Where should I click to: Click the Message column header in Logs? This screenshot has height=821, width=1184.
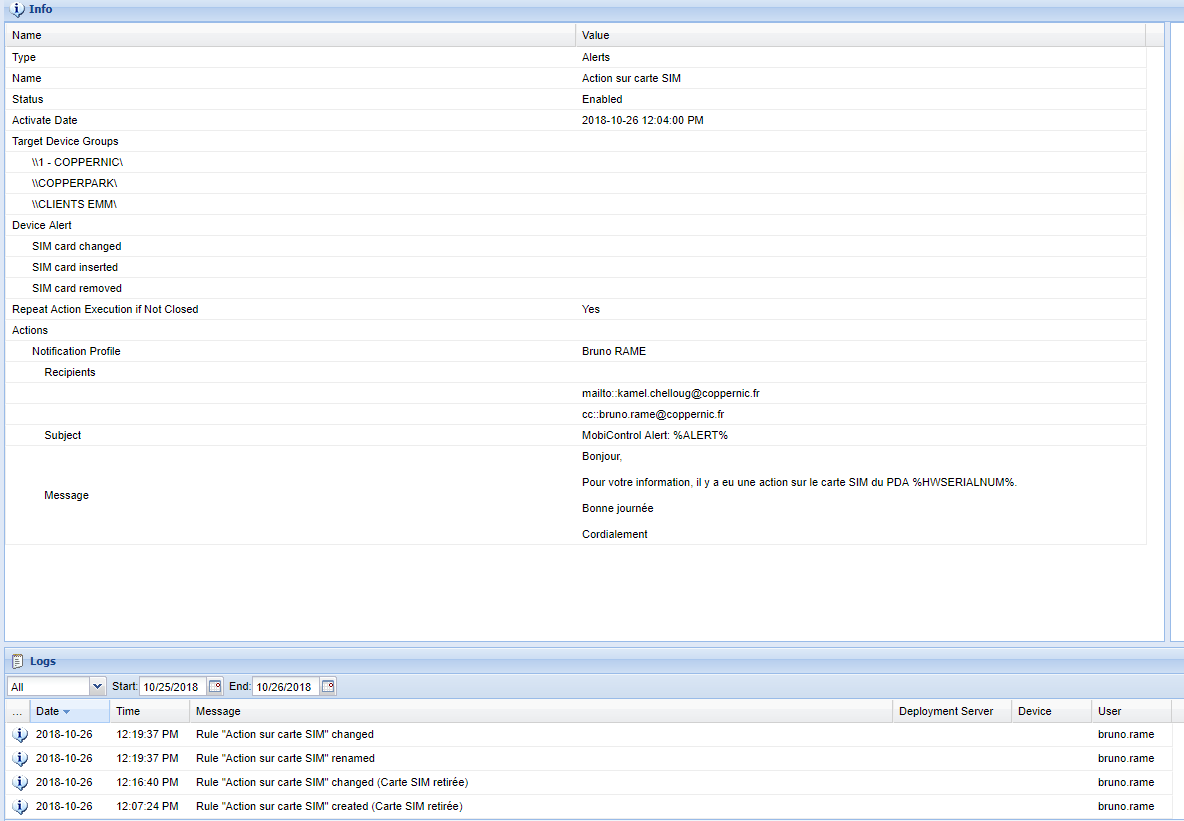218,711
